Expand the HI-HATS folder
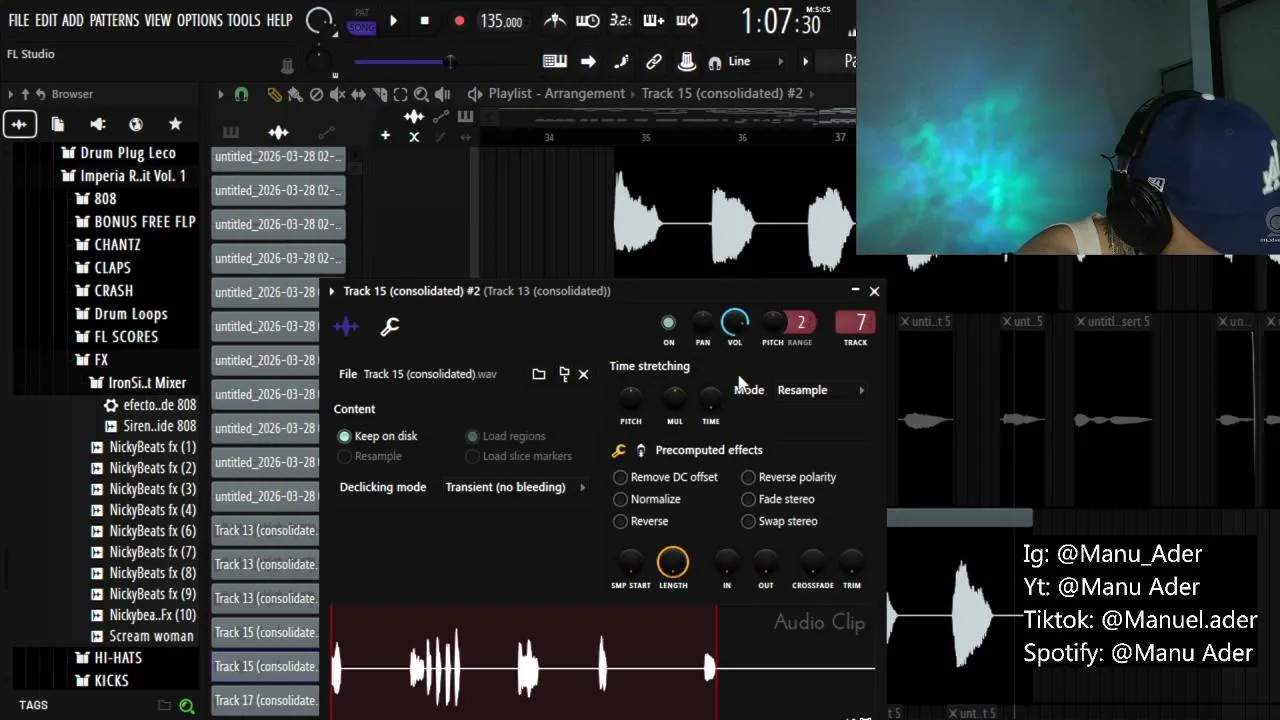Viewport: 1280px width, 720px height. coord(109,658)
